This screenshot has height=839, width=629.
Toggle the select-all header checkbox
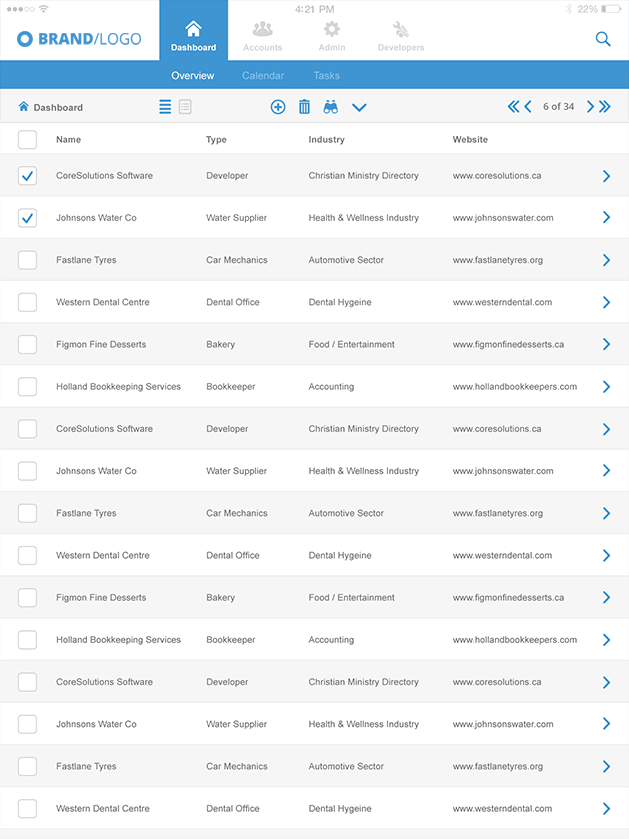point(27,140)
